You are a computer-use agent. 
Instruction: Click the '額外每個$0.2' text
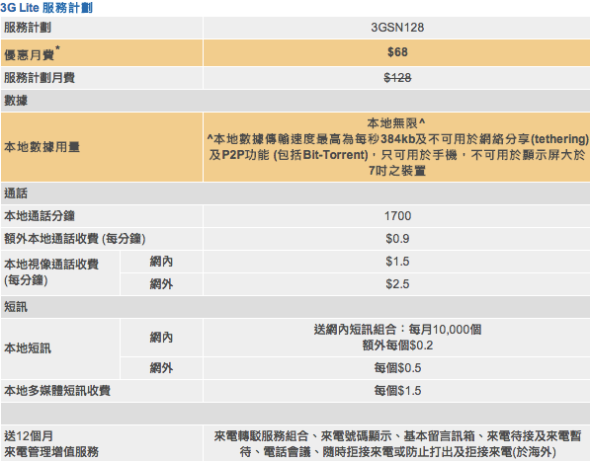coord(397,345)
